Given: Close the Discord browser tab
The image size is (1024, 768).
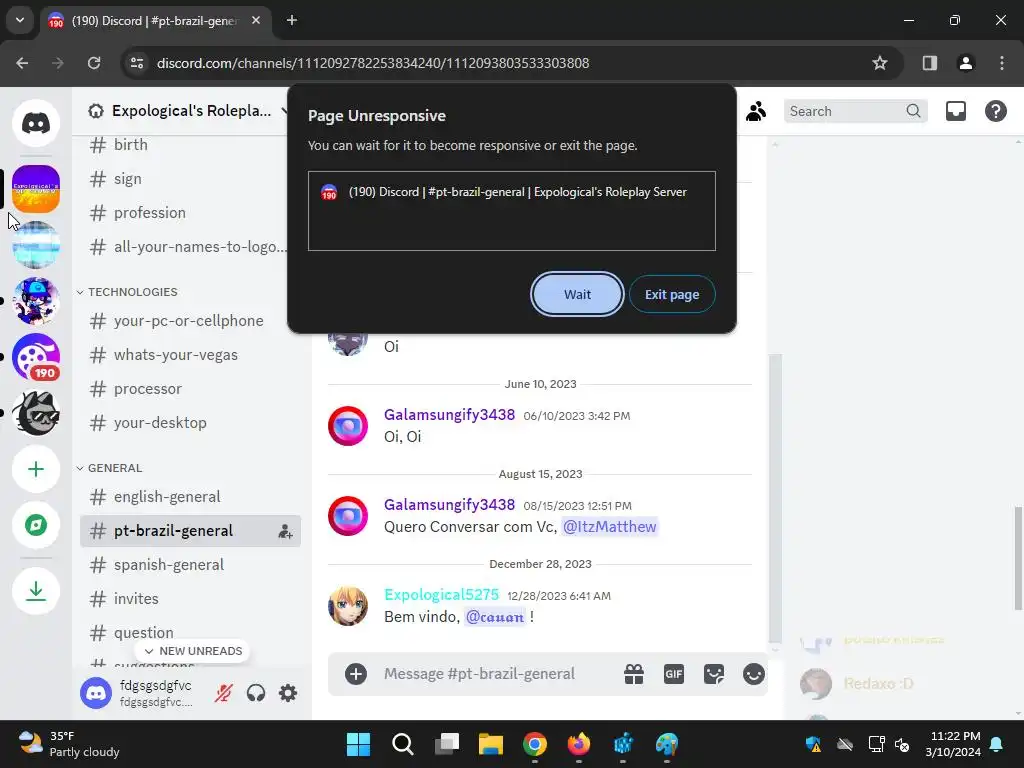Looking at the screenshot, I should click(256, 20).
